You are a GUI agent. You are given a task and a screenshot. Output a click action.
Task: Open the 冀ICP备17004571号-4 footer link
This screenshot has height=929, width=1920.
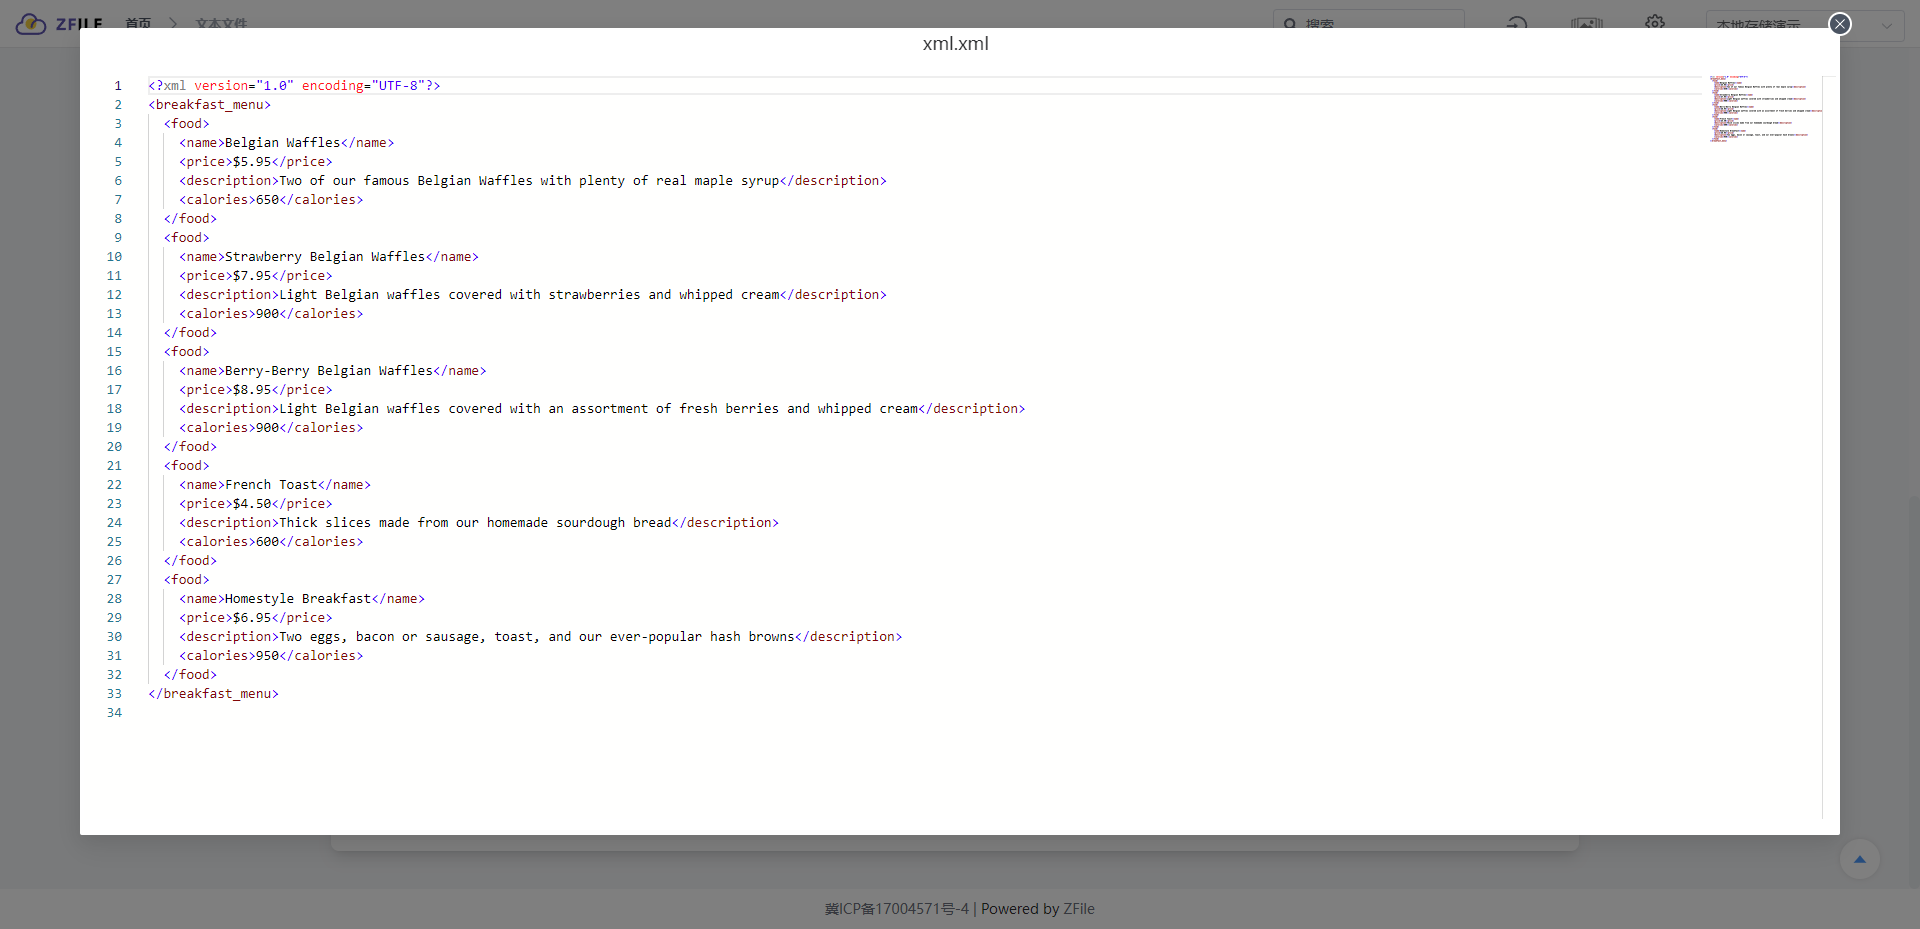pos(896,909)
